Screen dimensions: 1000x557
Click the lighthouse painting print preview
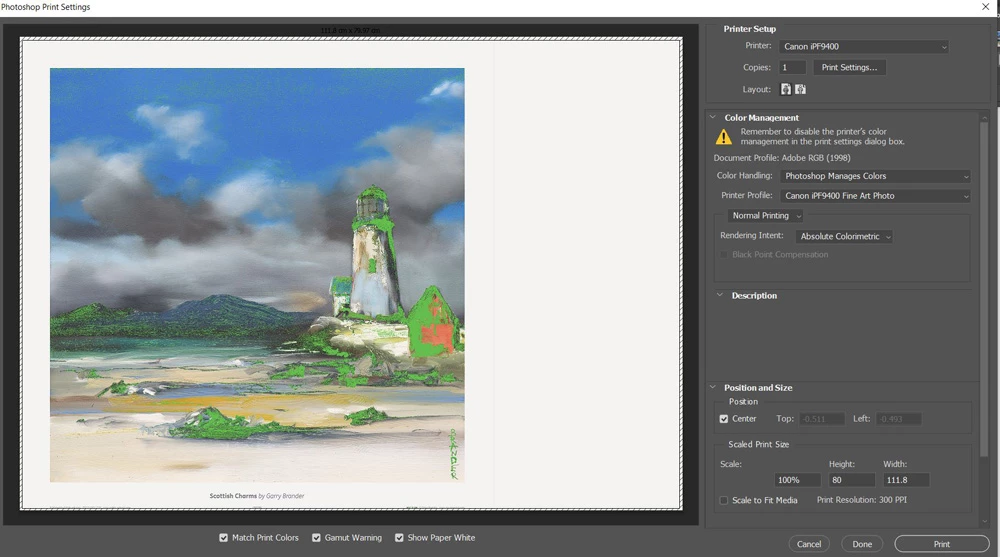point(257,275)
